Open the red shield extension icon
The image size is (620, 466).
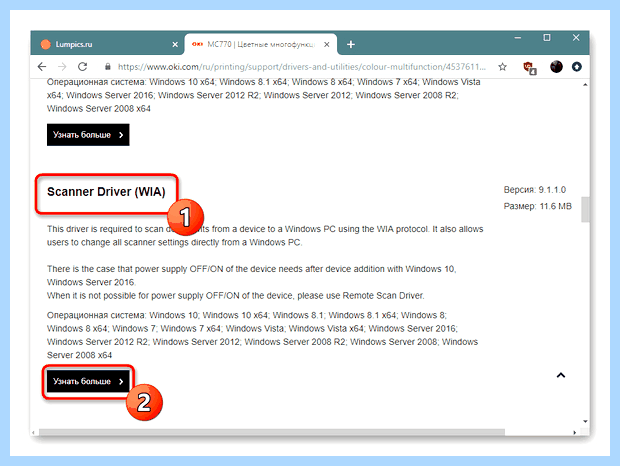[529, 67]
